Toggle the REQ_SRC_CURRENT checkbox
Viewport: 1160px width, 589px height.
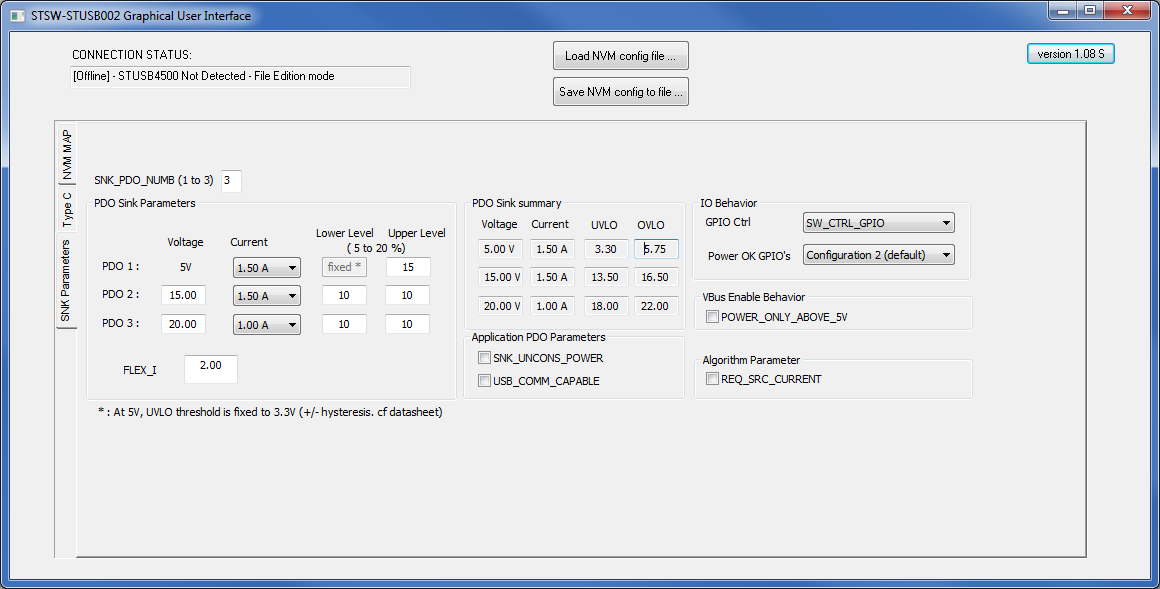click(x=712, y=379)
